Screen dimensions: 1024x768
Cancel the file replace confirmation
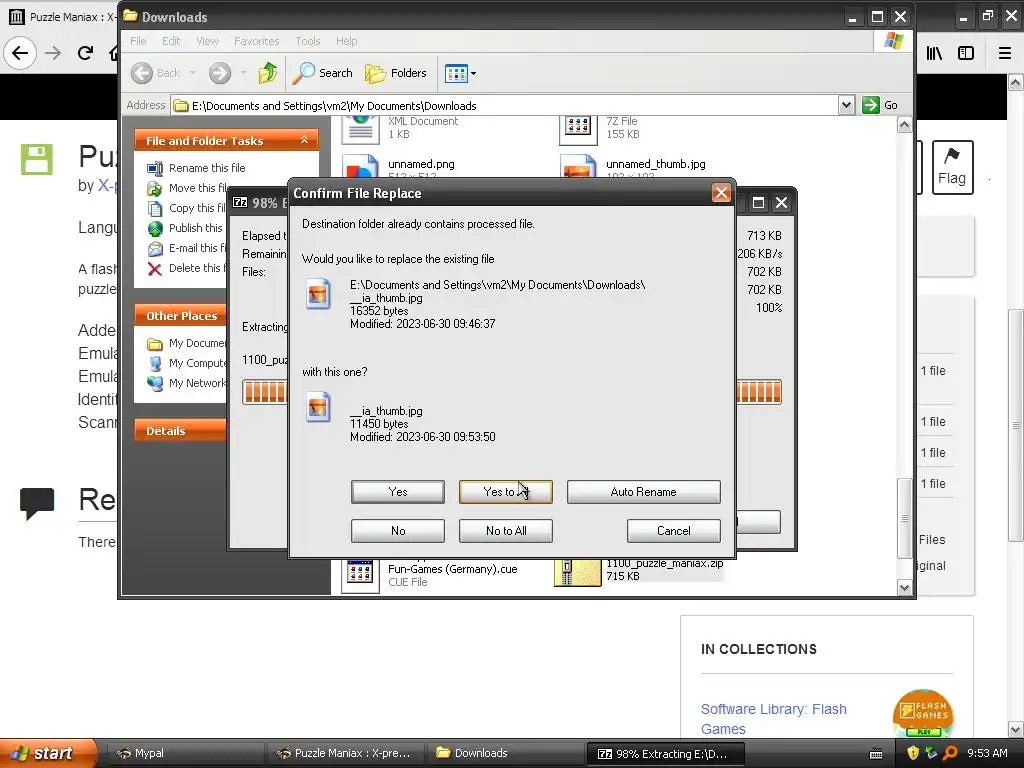pyautogui.click(x=673, y=531)
